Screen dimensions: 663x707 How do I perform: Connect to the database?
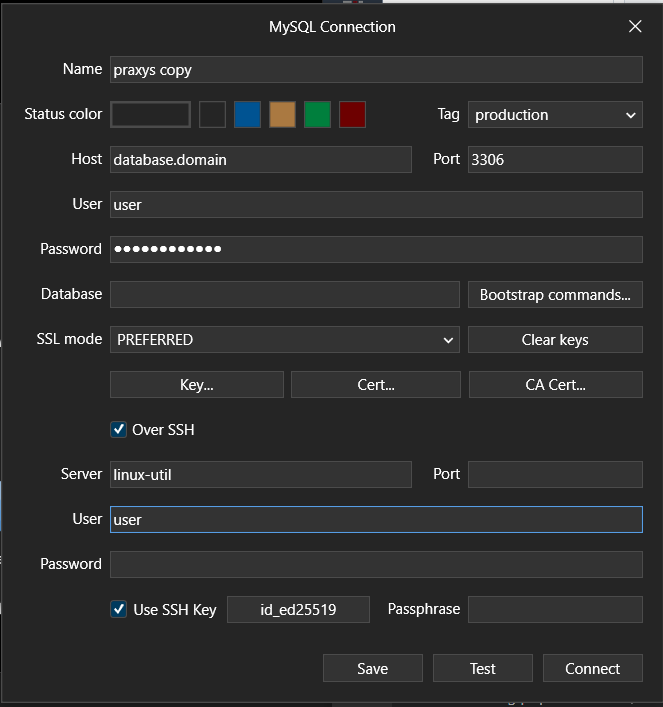click(x=593, y=668)
